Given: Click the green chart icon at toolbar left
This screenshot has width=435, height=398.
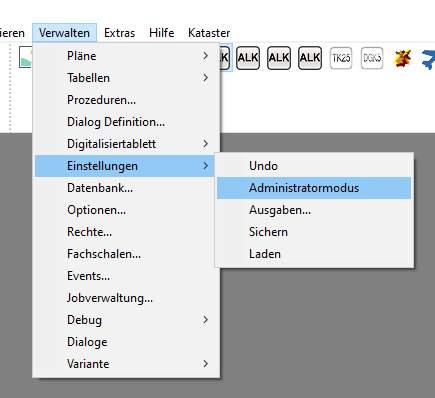Looking at the screenshot, I should [26, 57].
